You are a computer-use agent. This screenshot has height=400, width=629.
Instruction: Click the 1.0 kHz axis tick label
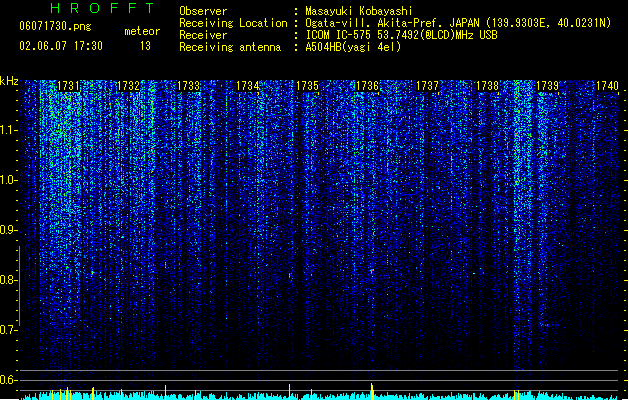(x=9, y=180)
